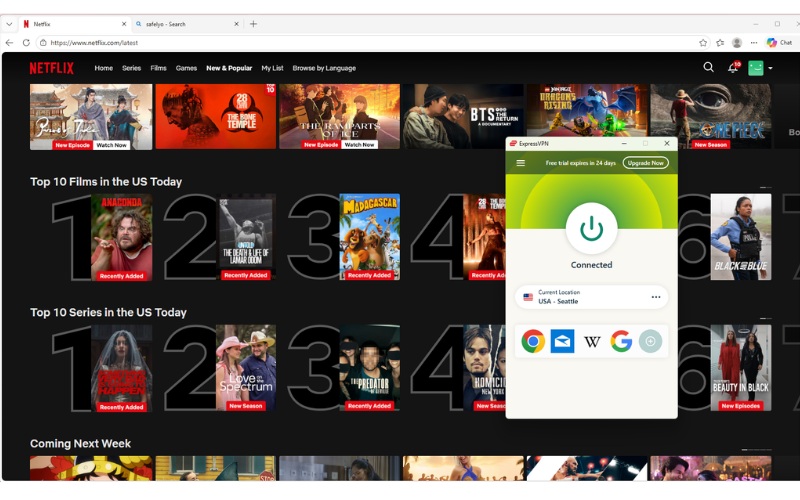Expand the profile dropdown arrow
800x500 pixels.
coord(770,68)
